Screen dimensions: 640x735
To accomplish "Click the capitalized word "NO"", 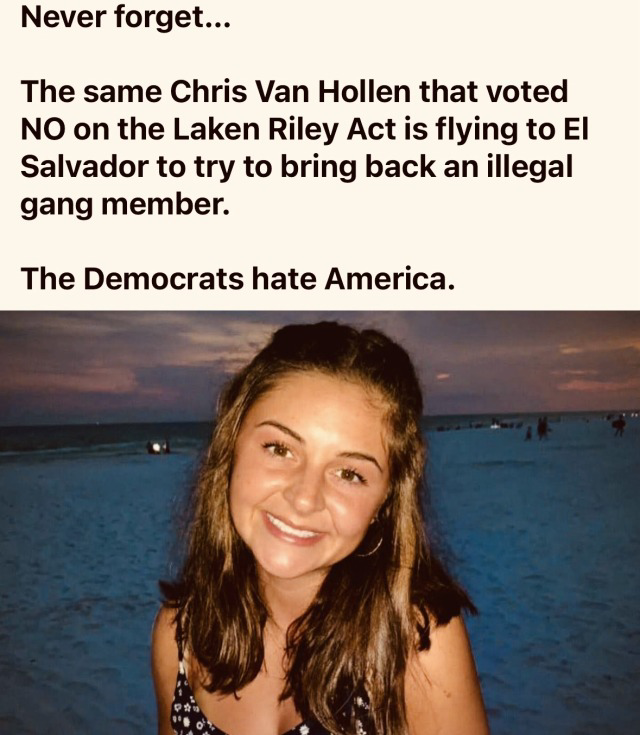I will pyautogui.click(x=43, y=129).
